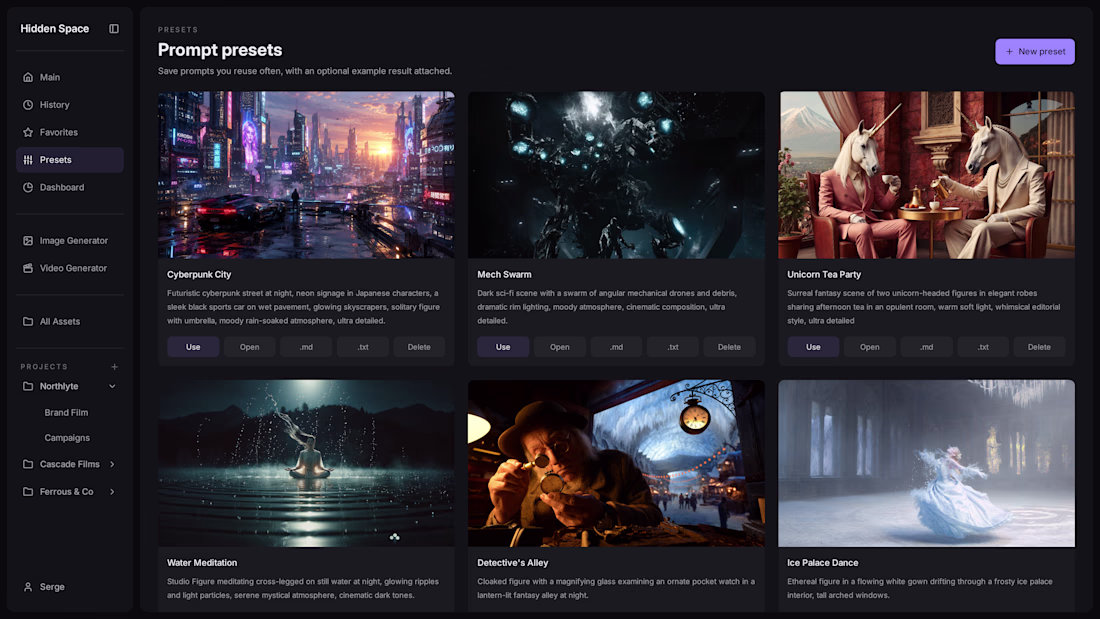Use the Cyberpunk City preset

193,347
